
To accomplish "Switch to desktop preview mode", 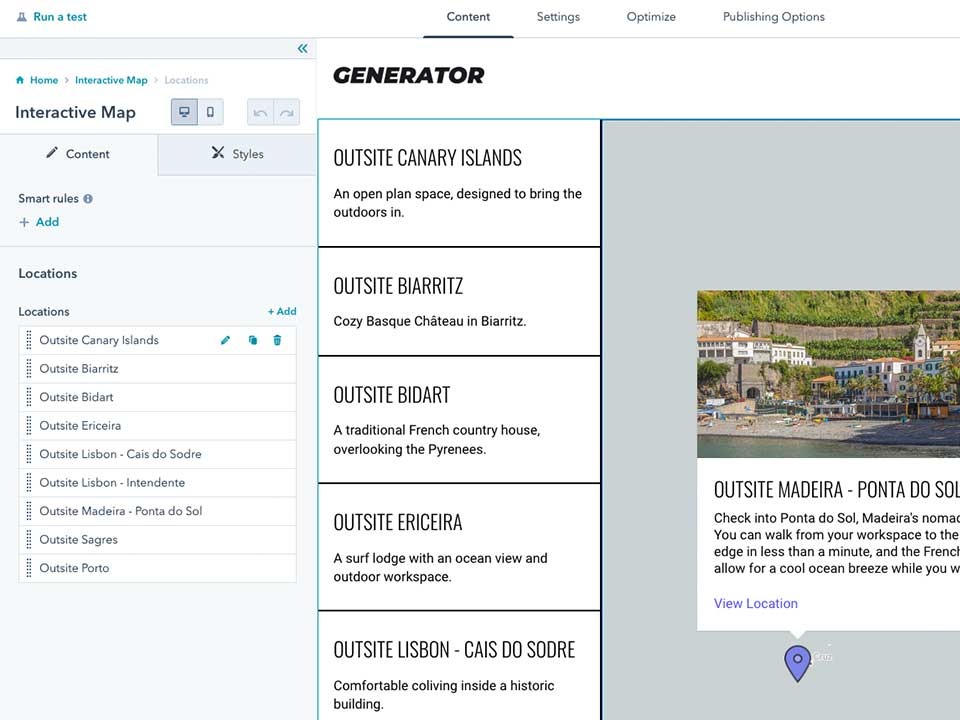I will [184, 112].
